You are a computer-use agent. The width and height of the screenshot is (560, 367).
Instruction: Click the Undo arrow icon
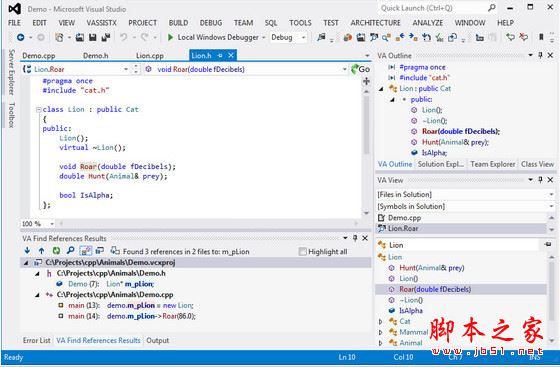coord(124,37)
